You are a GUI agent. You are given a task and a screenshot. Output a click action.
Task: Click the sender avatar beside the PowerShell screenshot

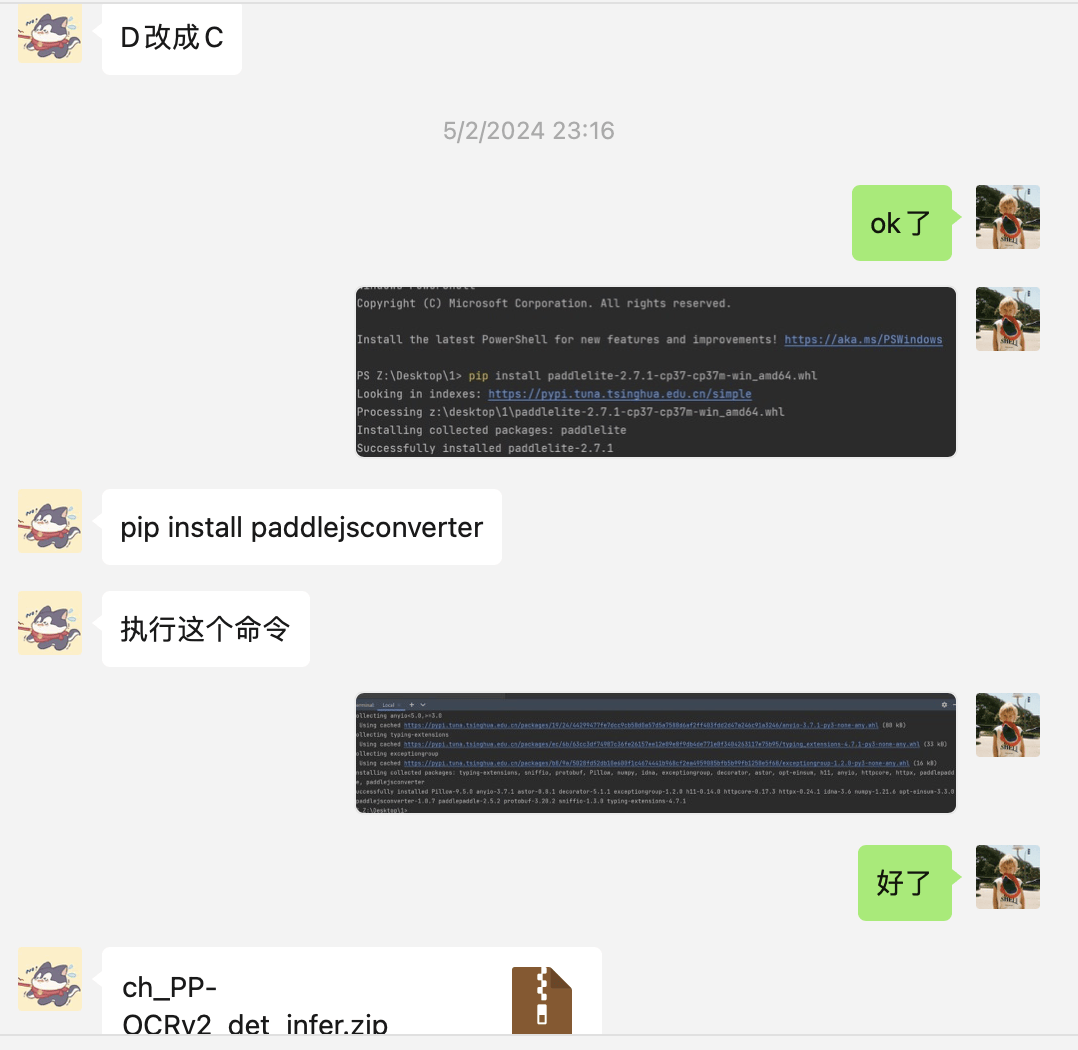point(1008,319)
